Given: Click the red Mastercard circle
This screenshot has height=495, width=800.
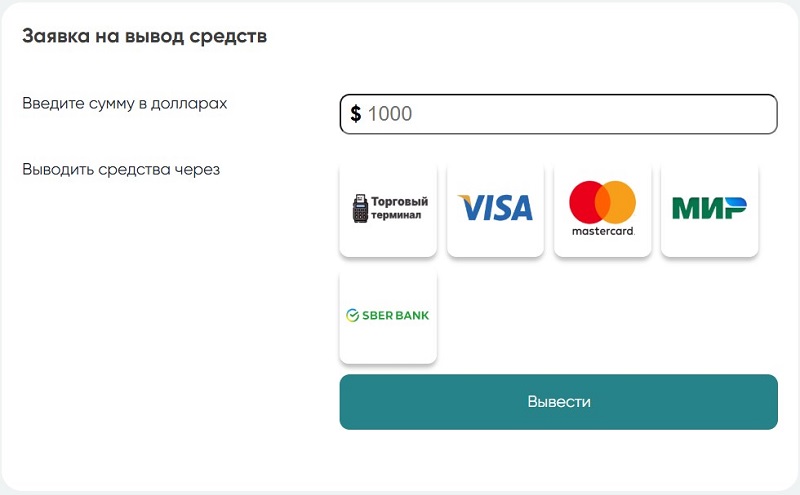Looking at the screenshot, I should tap(587, 202).
